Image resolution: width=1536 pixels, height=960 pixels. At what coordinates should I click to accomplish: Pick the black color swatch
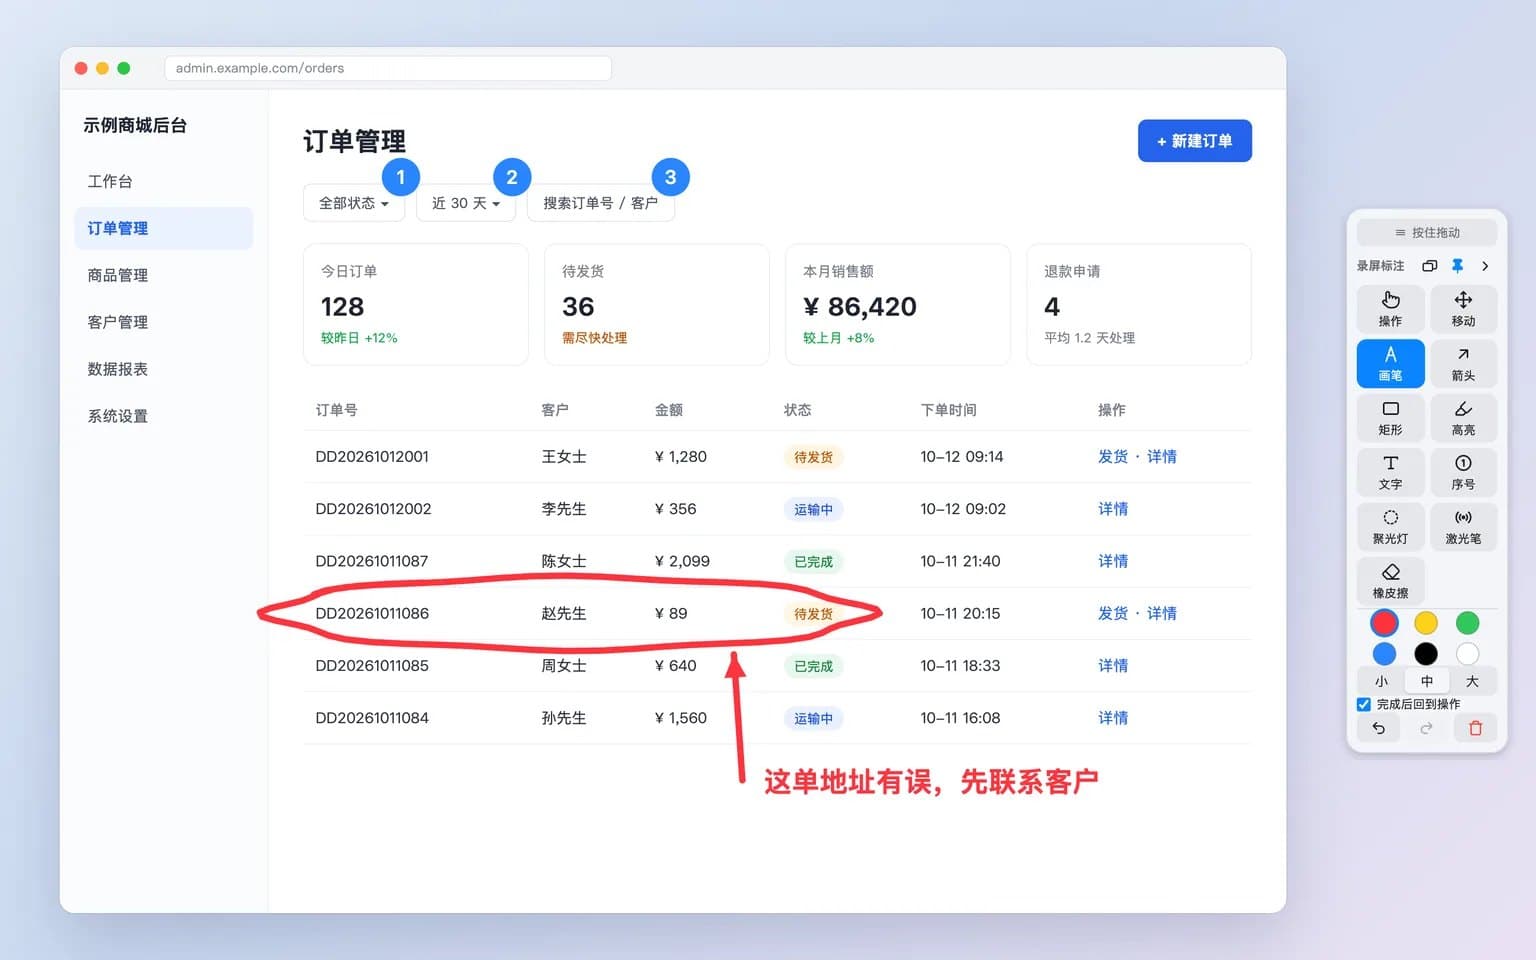1426,653
